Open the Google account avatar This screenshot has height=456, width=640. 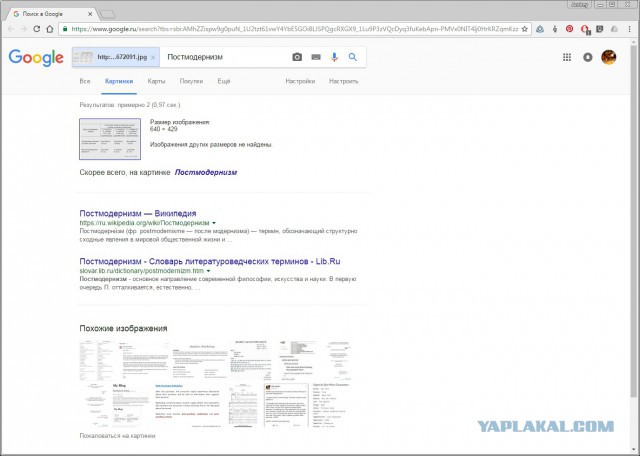point(609,57)
